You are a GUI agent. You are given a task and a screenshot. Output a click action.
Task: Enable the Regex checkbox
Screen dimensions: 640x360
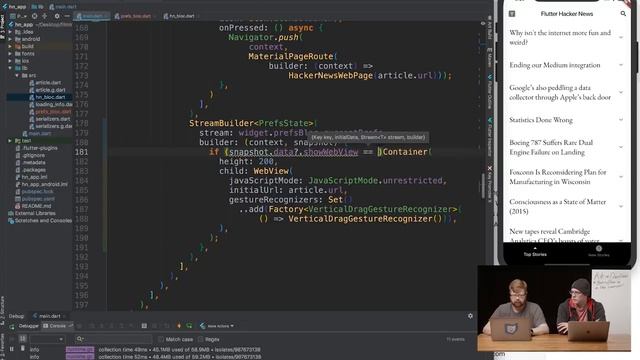[x=200, y=339]
